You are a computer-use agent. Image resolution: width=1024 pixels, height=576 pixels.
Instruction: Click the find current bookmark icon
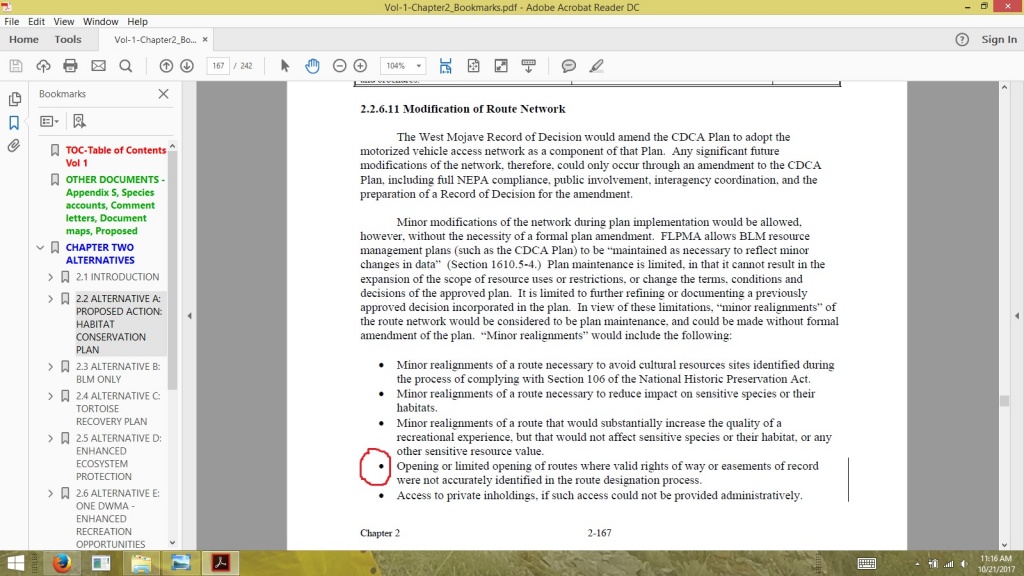pyautogui.click(x=79, y=121)
